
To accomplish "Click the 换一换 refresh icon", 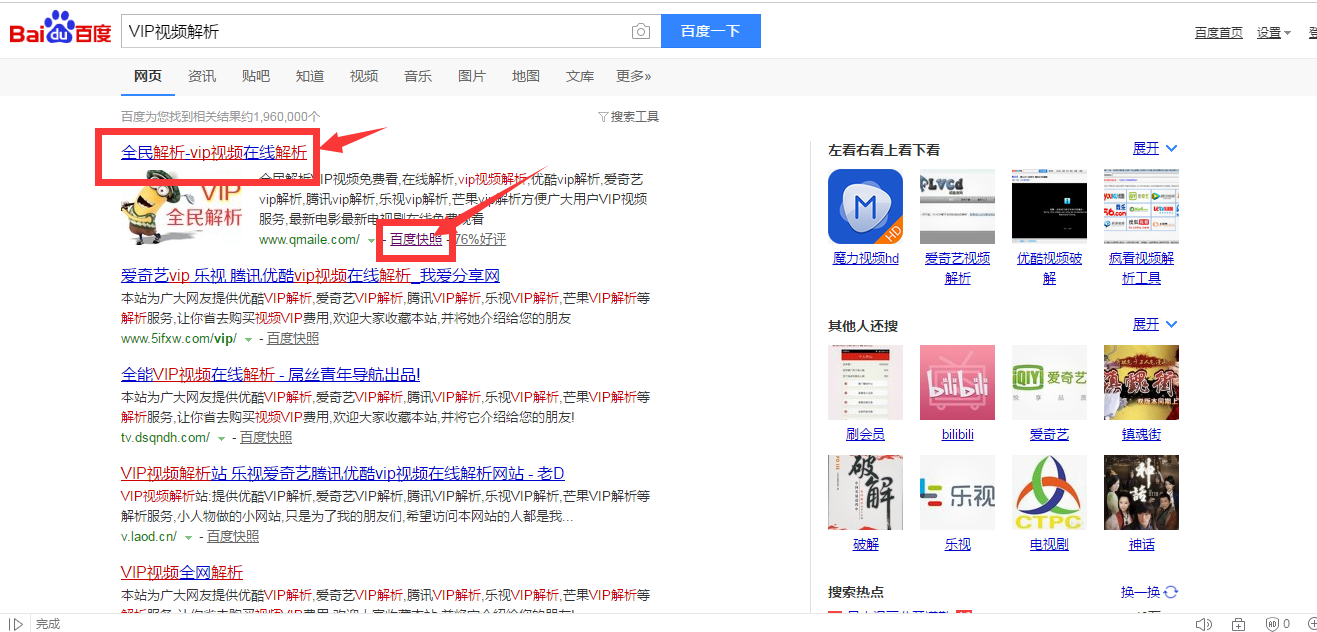I will coord(1171,592).
